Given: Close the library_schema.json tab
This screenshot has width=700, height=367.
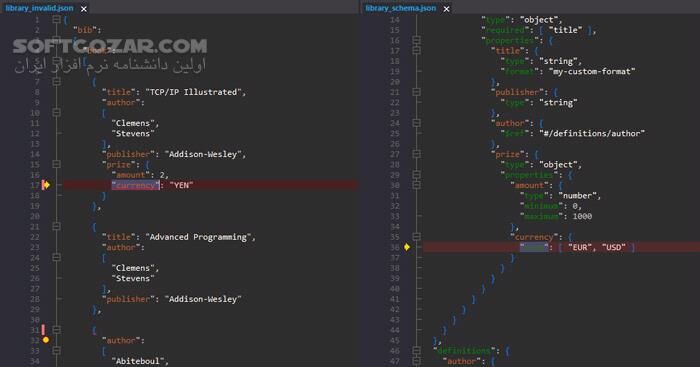Looking at the screenshot, I should pyautogui.click(x=446, y=8).
